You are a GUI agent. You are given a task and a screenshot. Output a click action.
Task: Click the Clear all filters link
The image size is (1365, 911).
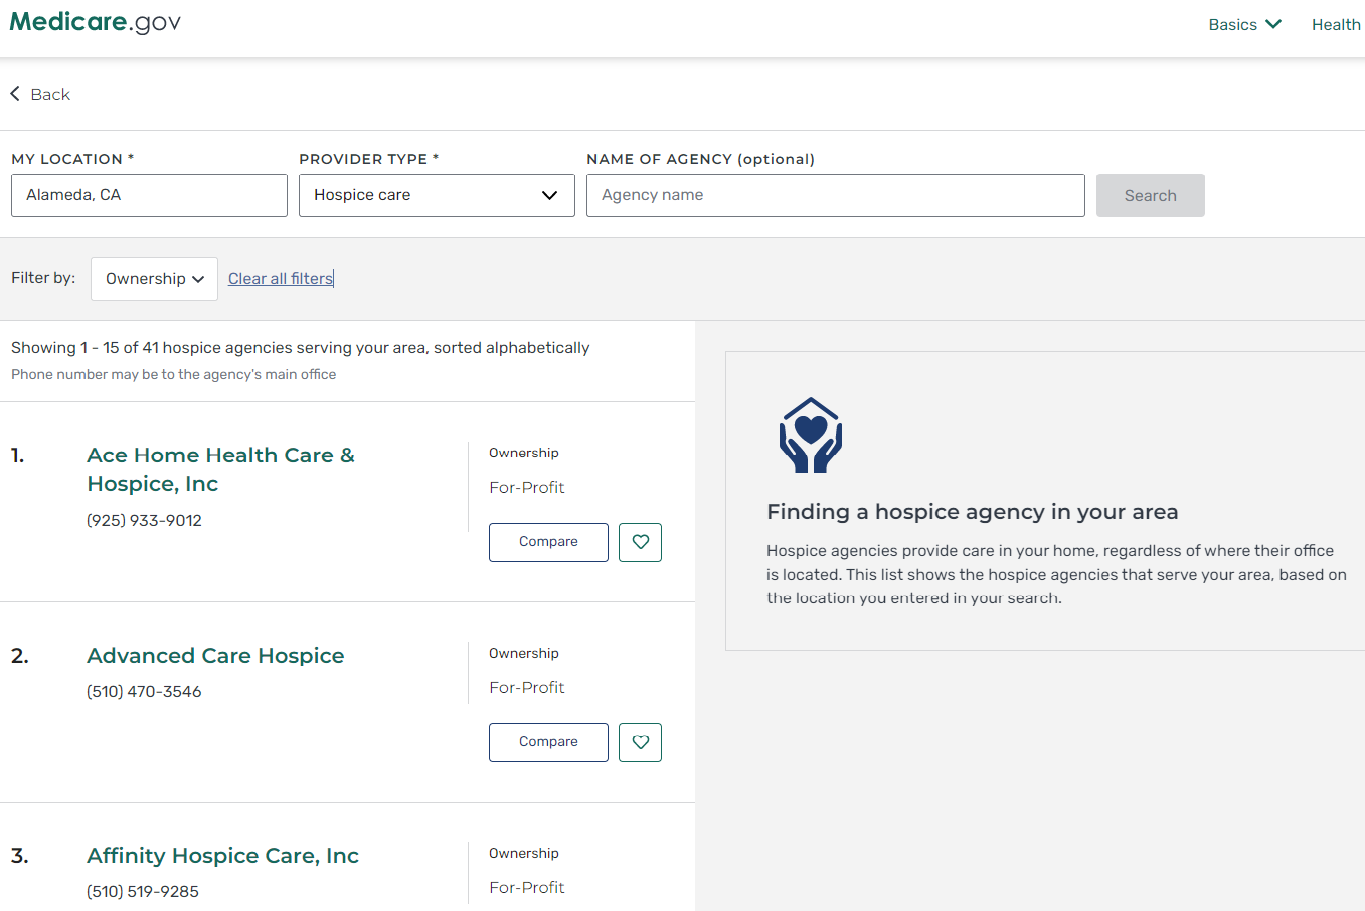pos(281,279)
